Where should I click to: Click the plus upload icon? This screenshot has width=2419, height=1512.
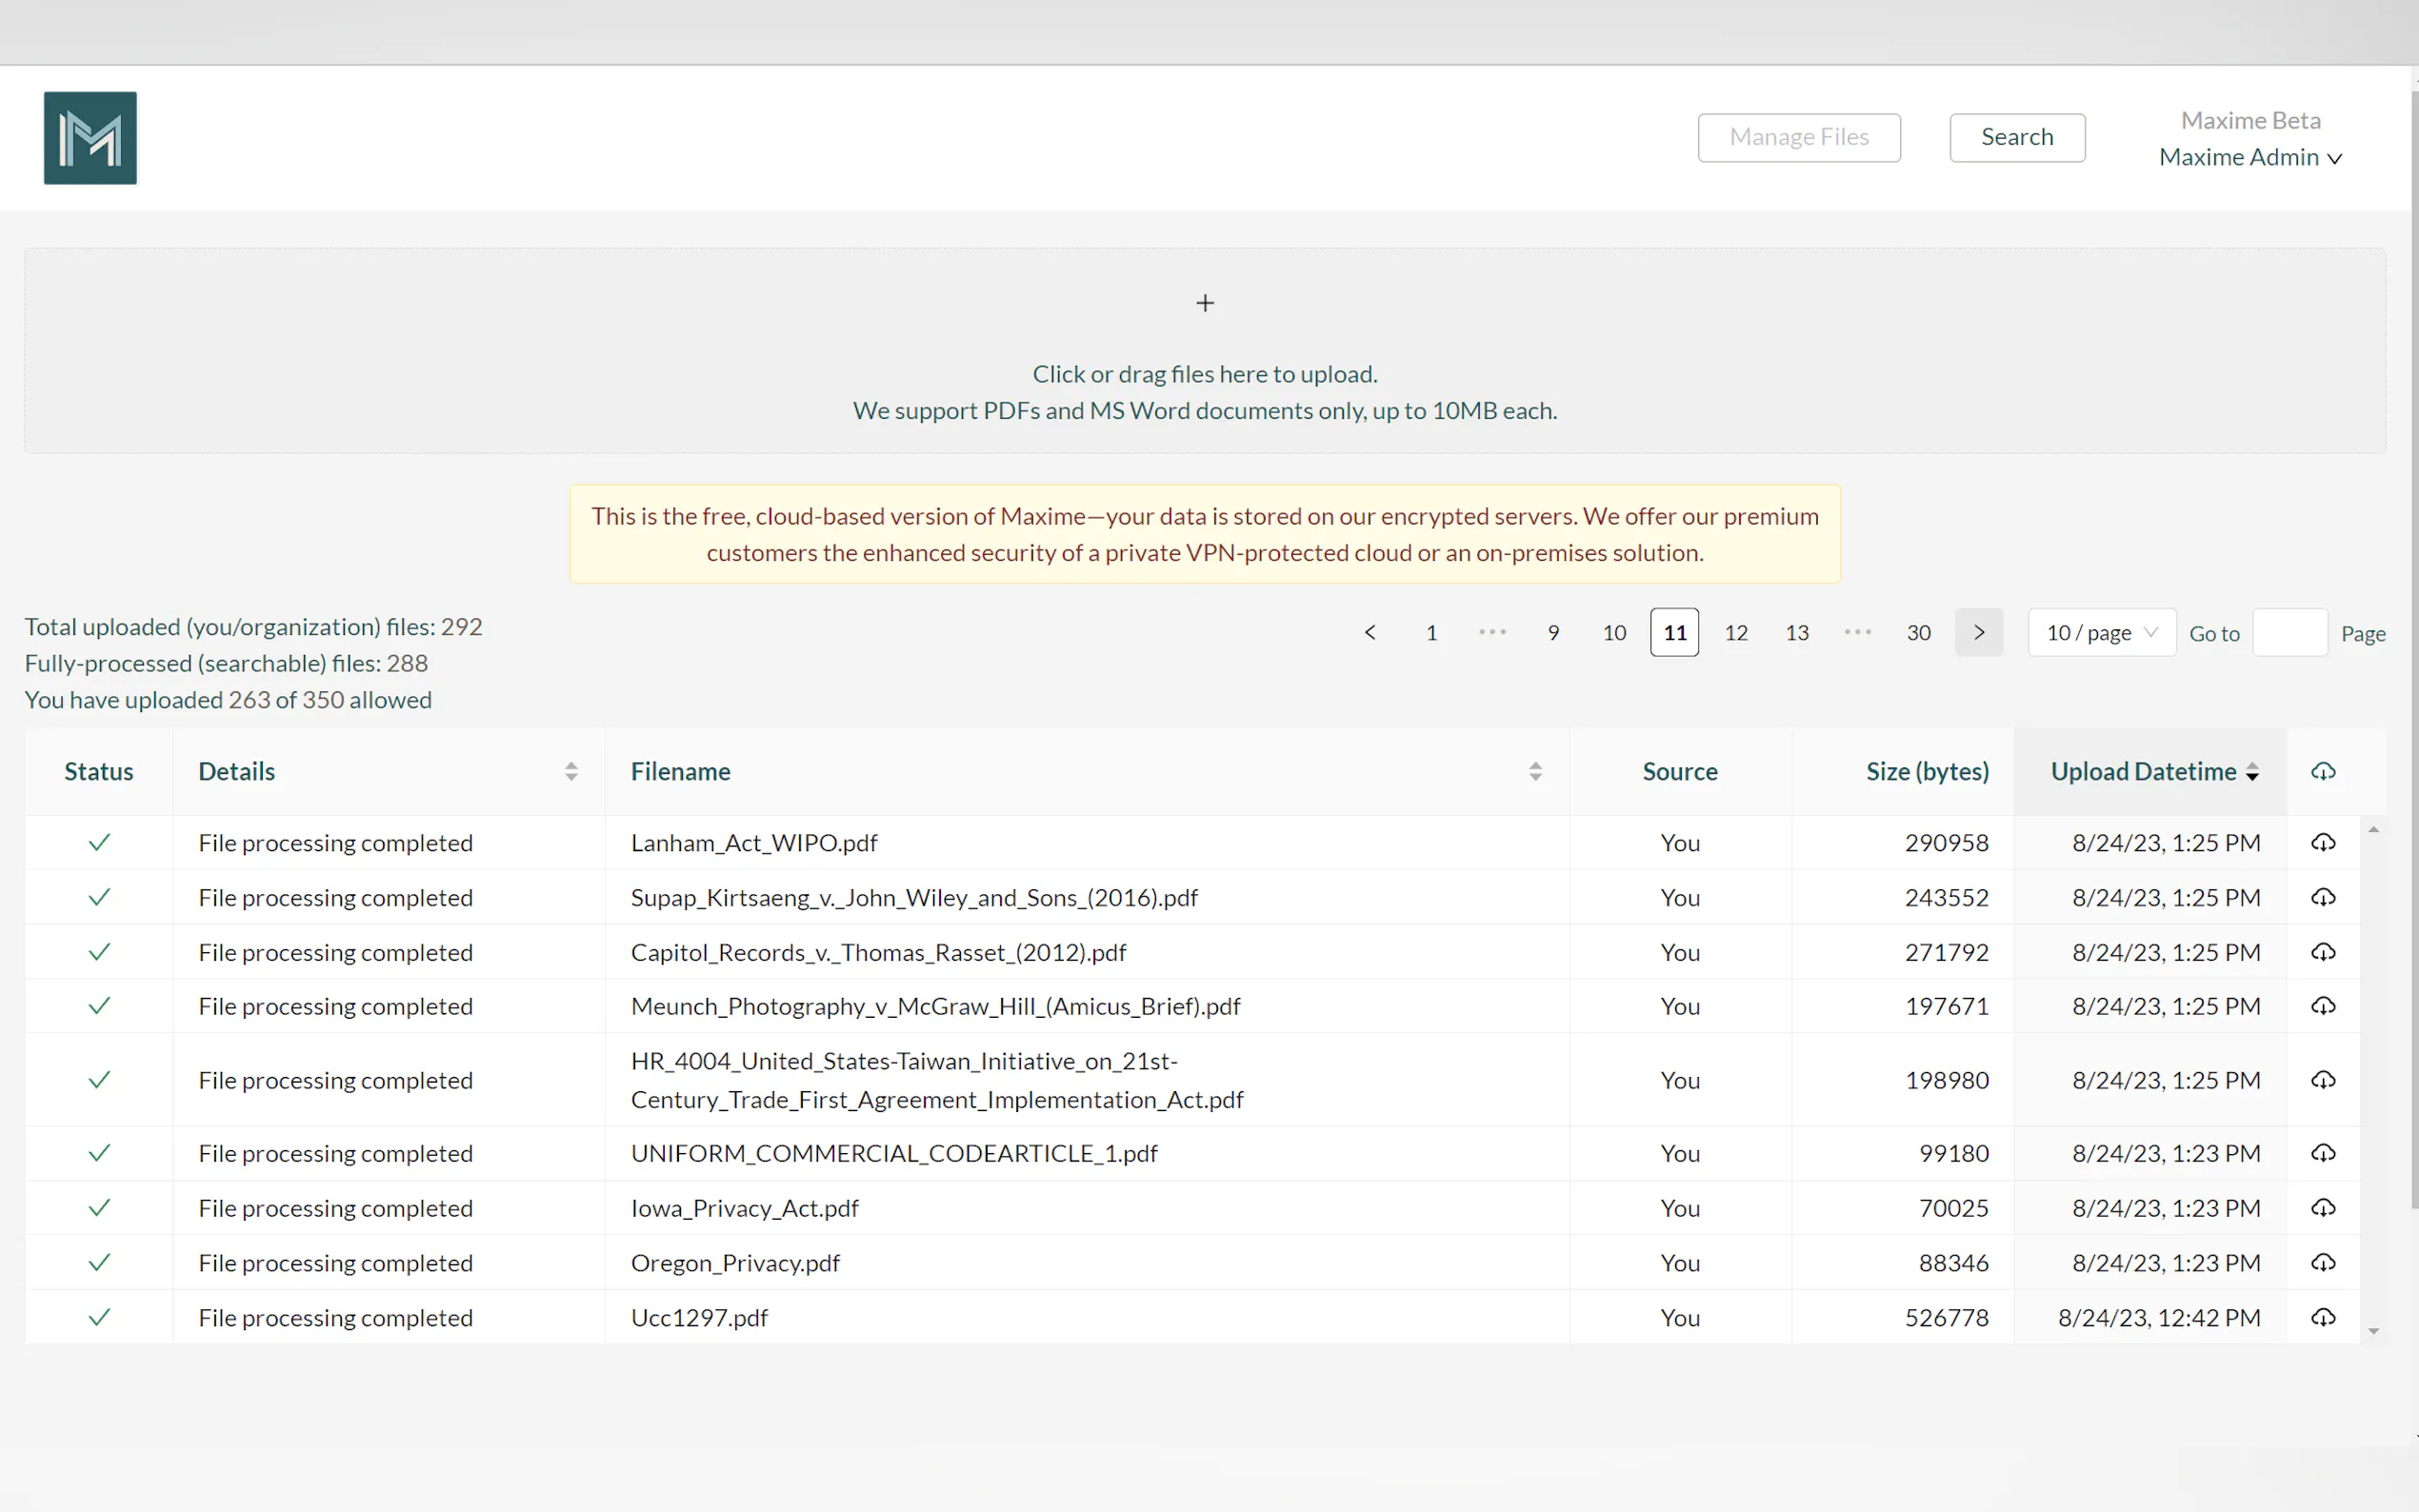pyautogui.click(x=1205, y=303)
